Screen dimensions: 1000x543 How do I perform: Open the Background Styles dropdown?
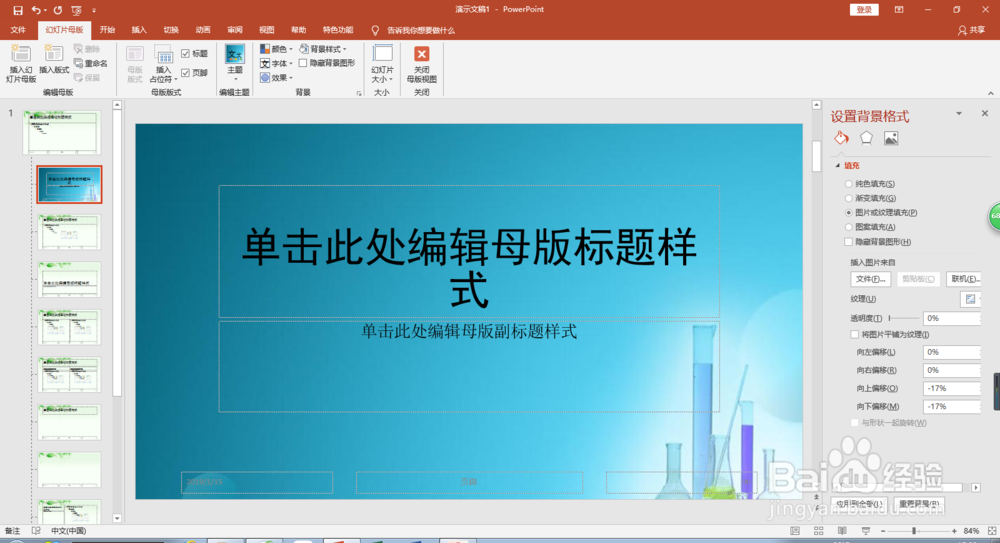[x=323, y=49]
